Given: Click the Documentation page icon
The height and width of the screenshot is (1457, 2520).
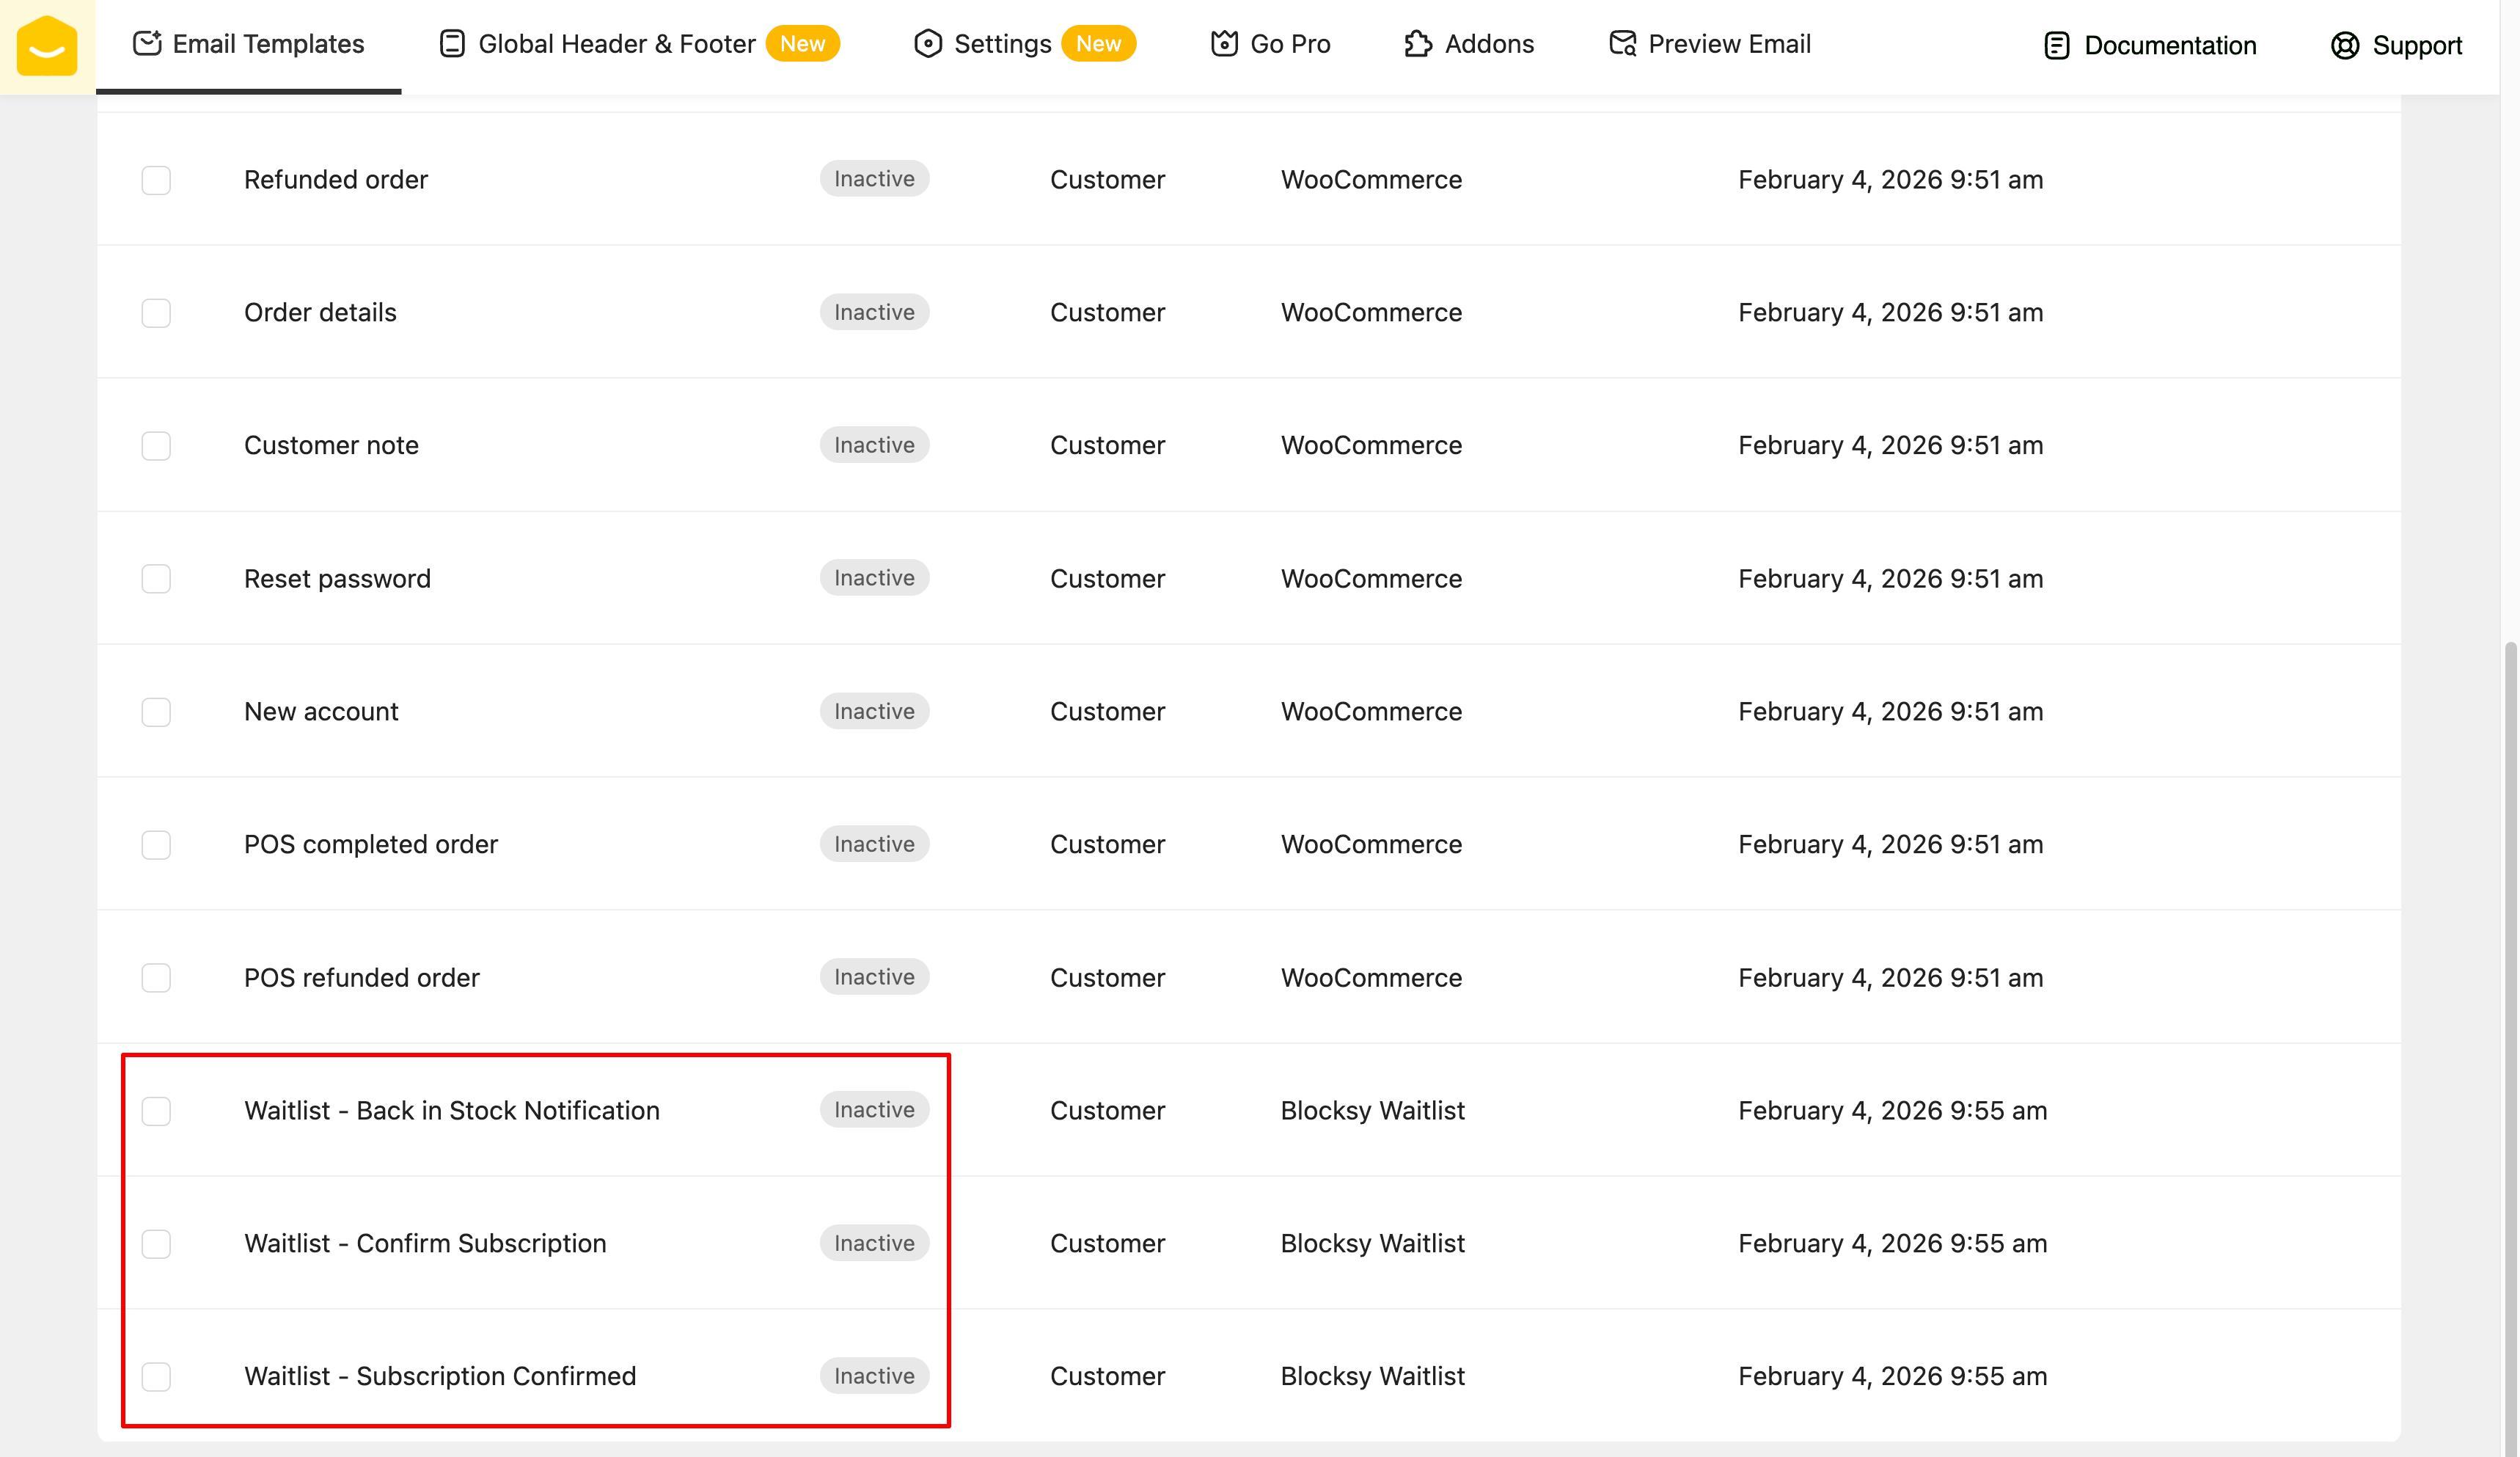Looking at the screenshot, I should coord(2056,45).
